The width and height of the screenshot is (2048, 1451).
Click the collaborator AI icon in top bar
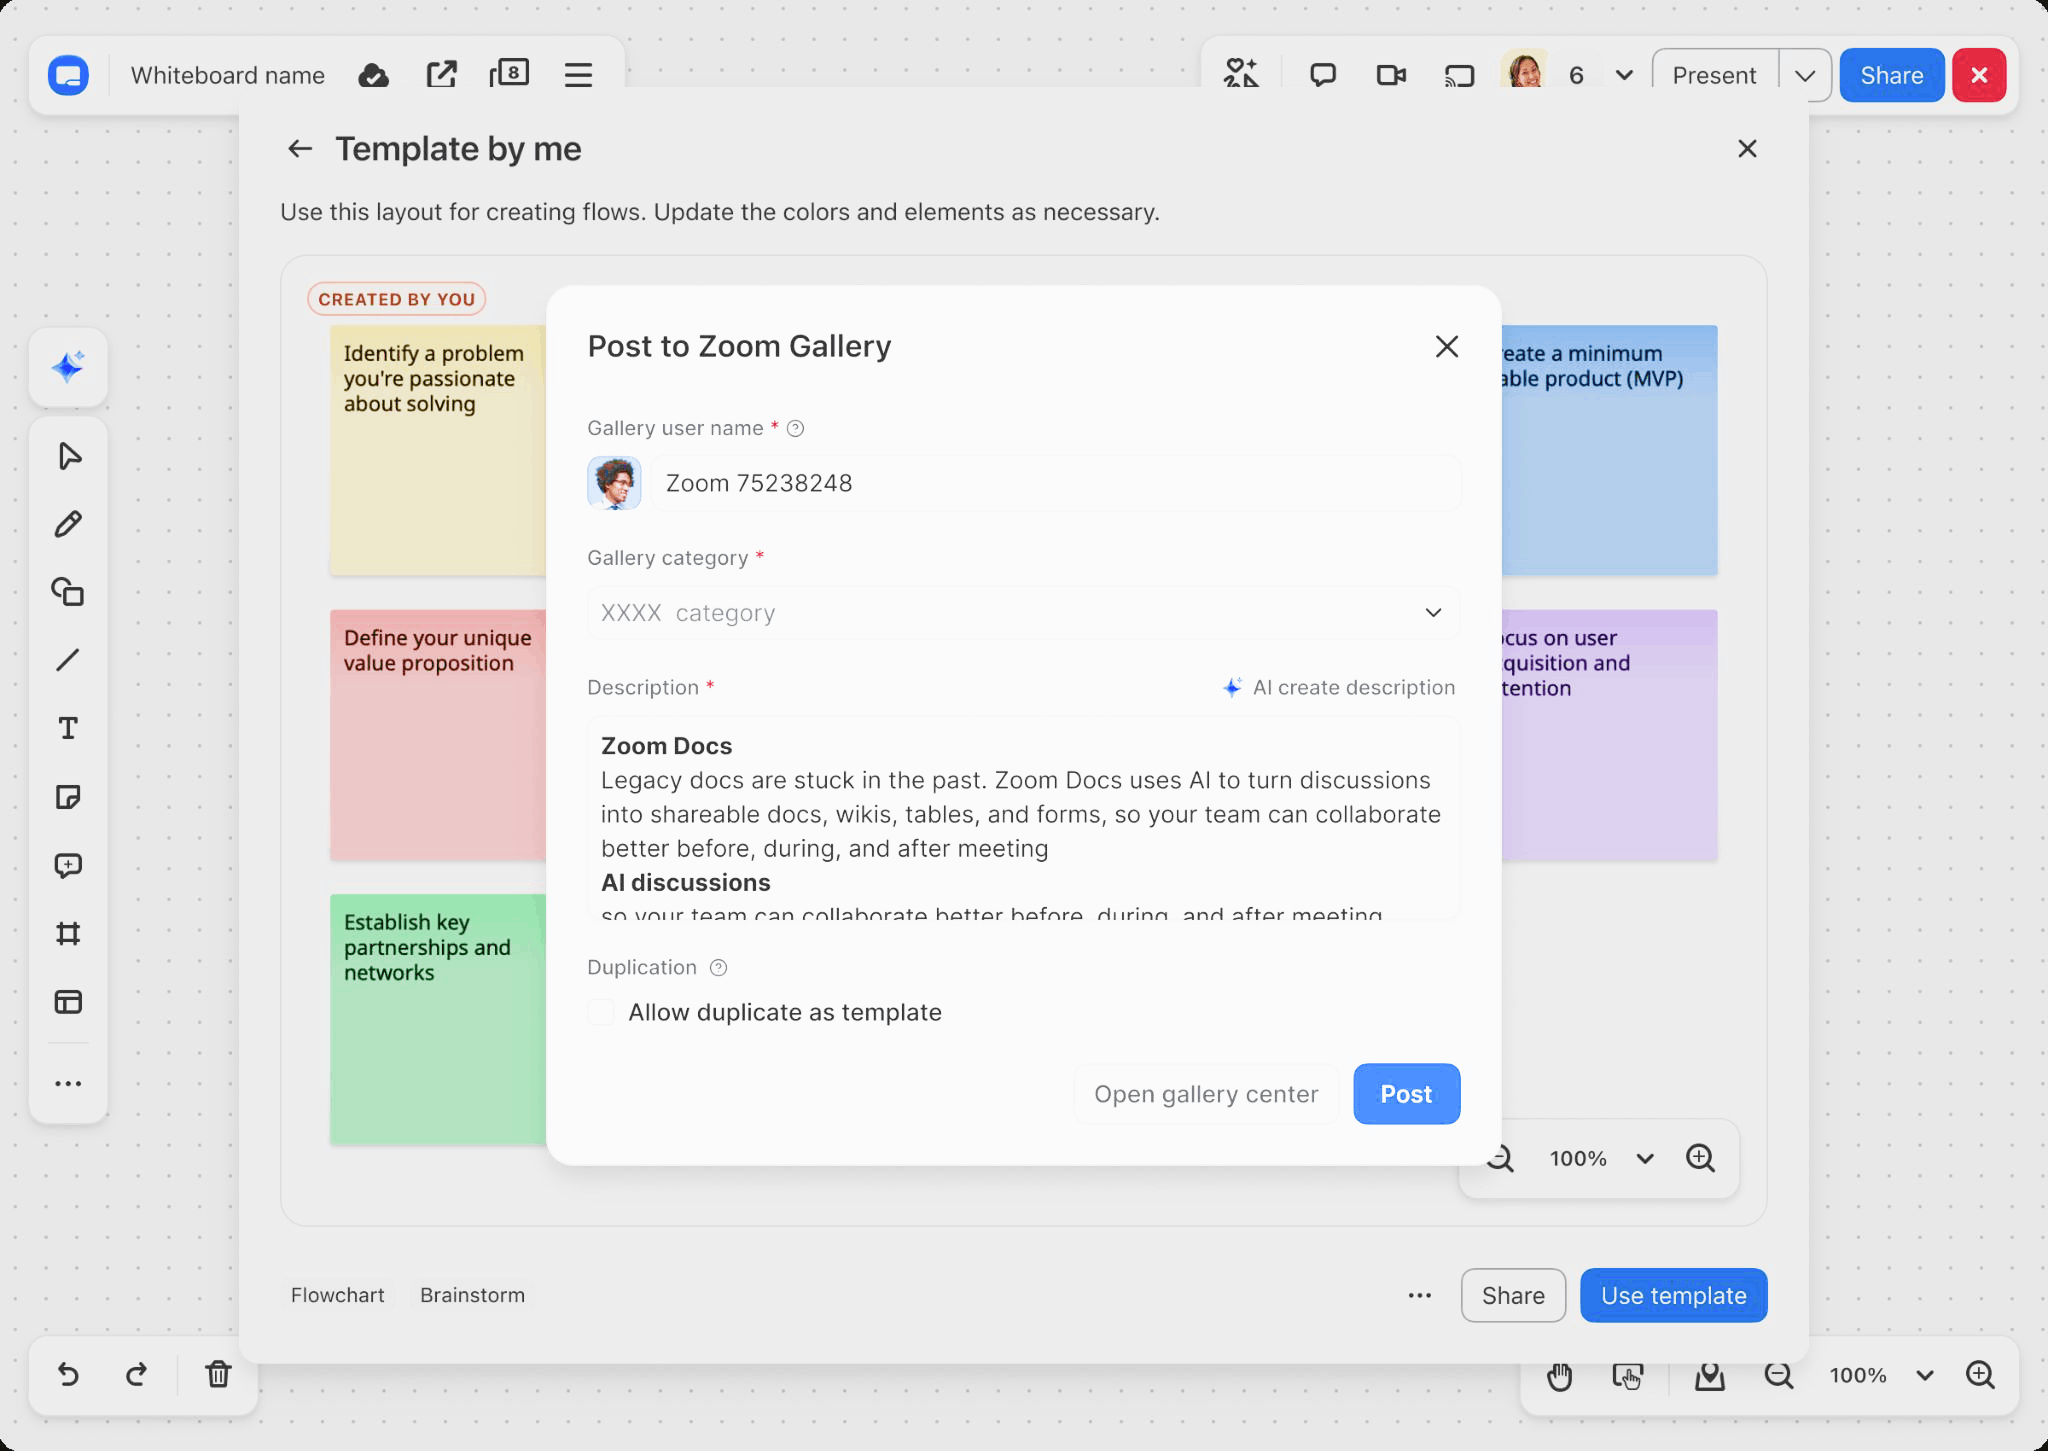tap(1241, 73)
